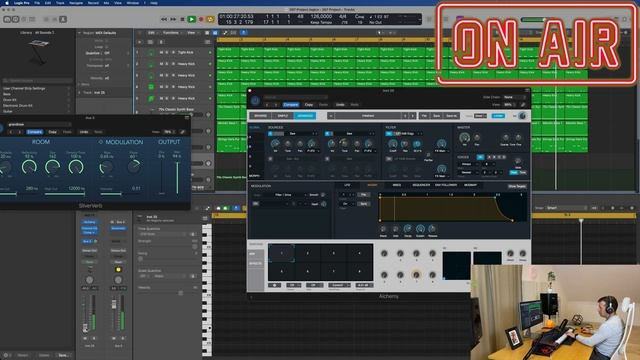Click the File button in Alchemy
This screenshot has width=640, height=360.
[424, 116]
